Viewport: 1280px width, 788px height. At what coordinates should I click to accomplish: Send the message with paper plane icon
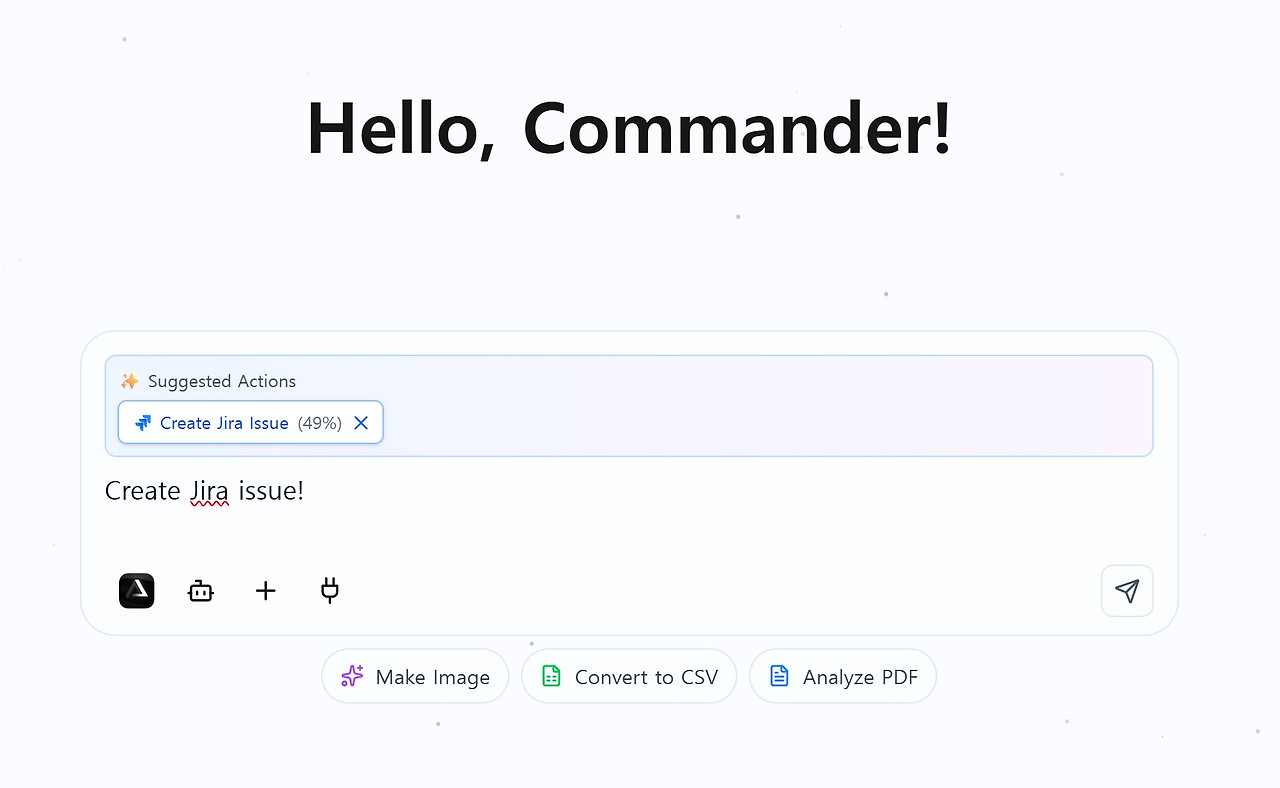[x=1127, y=591]
